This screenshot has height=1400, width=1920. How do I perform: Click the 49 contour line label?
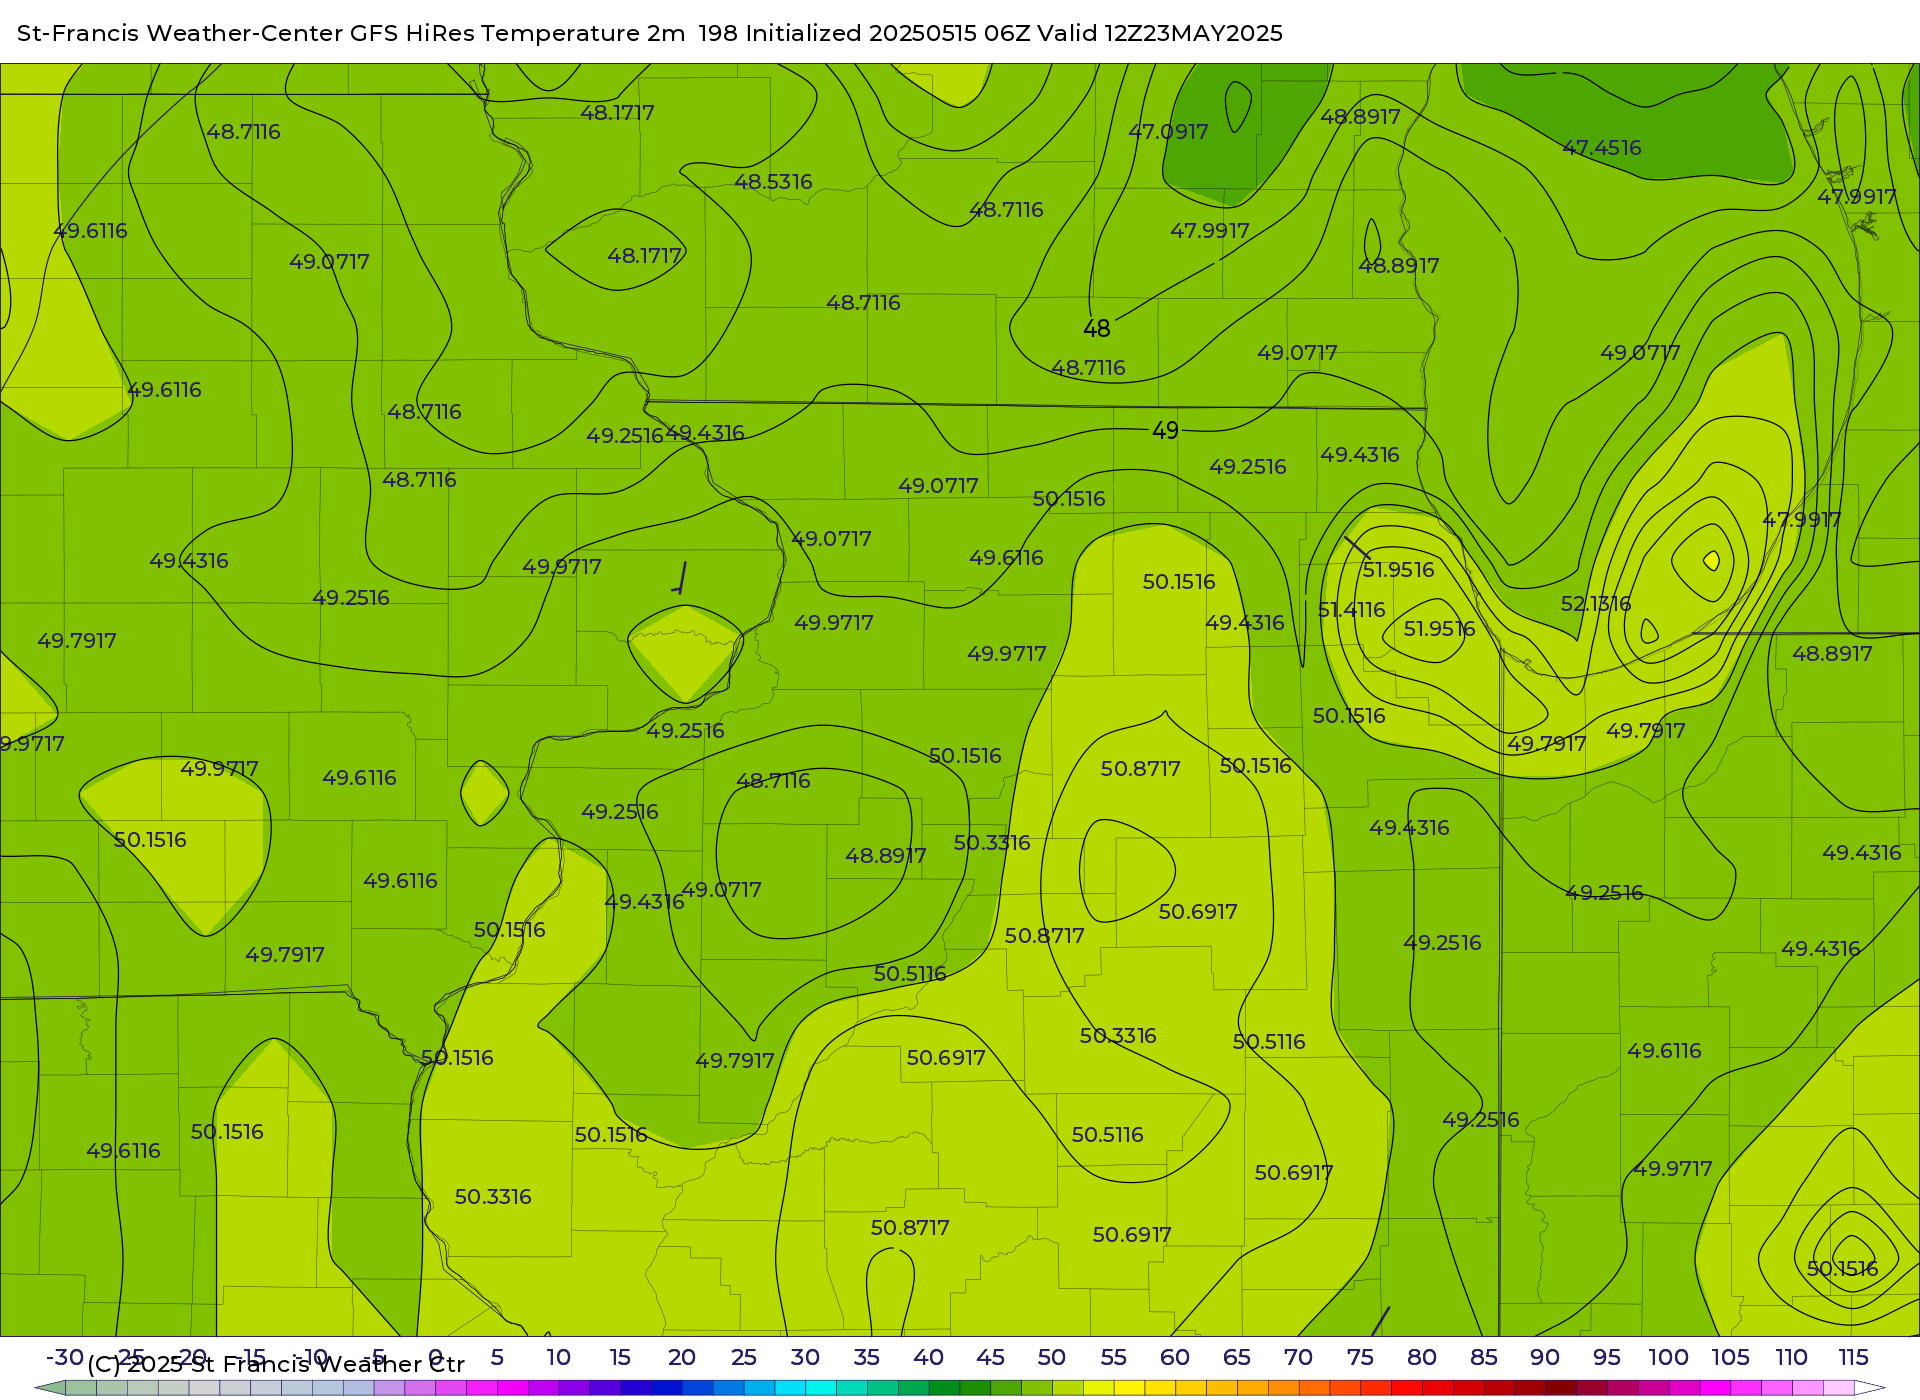[1166, 431]
